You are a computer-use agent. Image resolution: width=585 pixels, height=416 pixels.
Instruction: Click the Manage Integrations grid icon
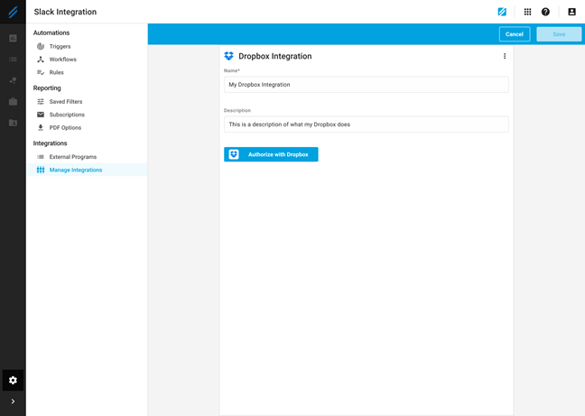[x=40, y=170]
